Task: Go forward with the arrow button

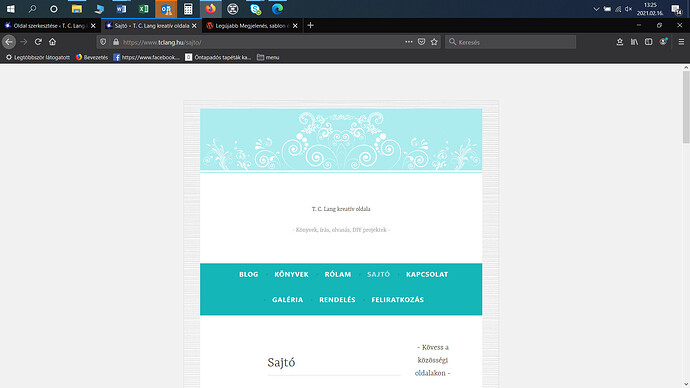Action: pyautogui.click(x=24, y=42)
